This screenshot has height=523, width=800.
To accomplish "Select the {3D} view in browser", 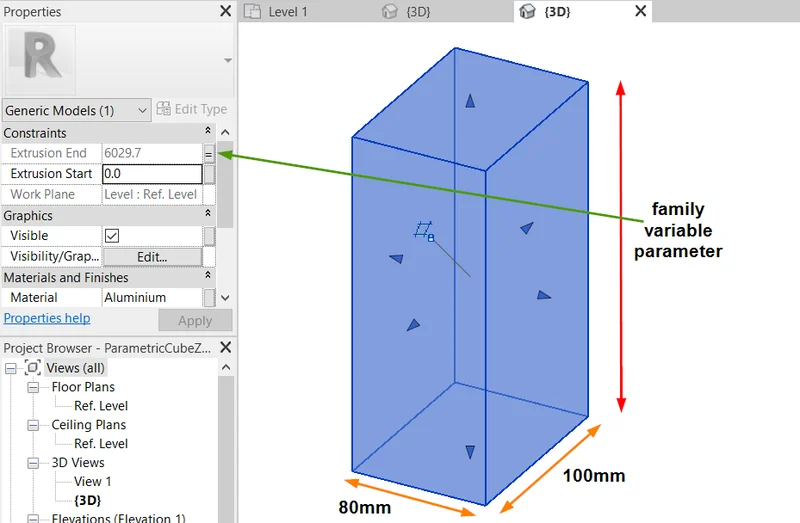I will coord(88,500).
